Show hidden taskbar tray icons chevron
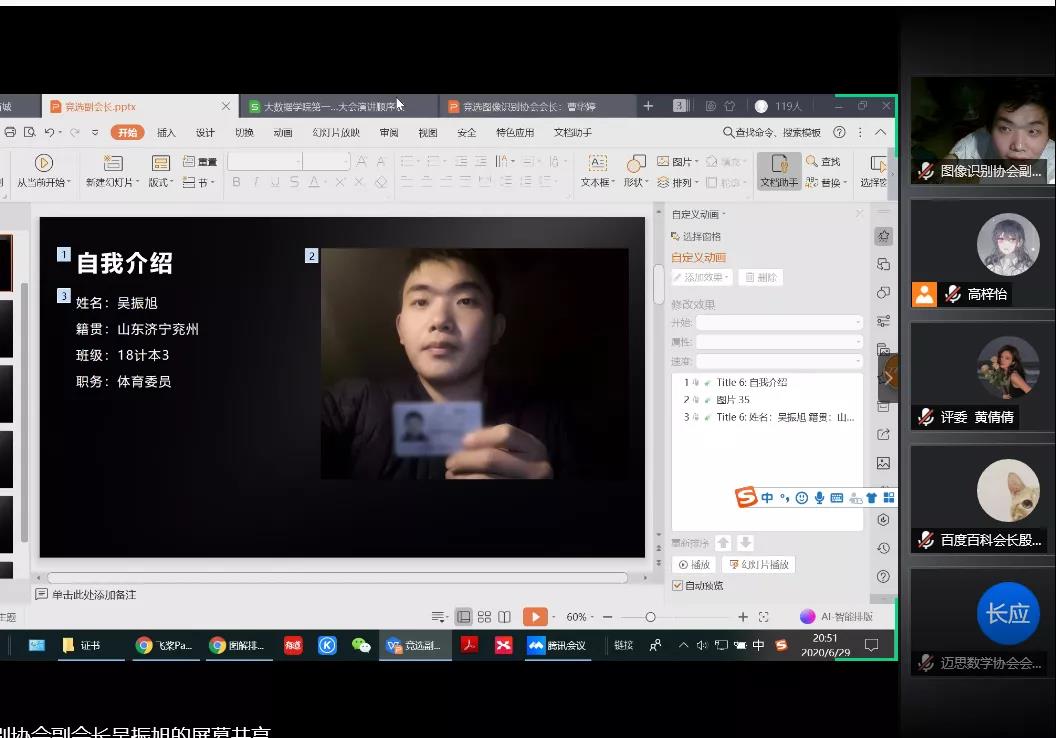 click(x=684, y=645)
